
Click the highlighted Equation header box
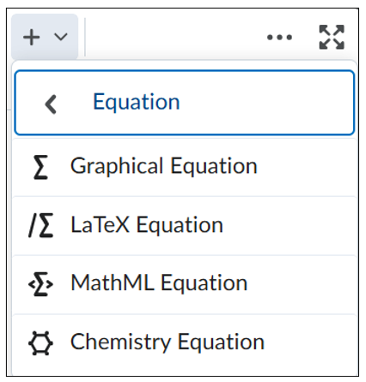click(x=184, y=102)
